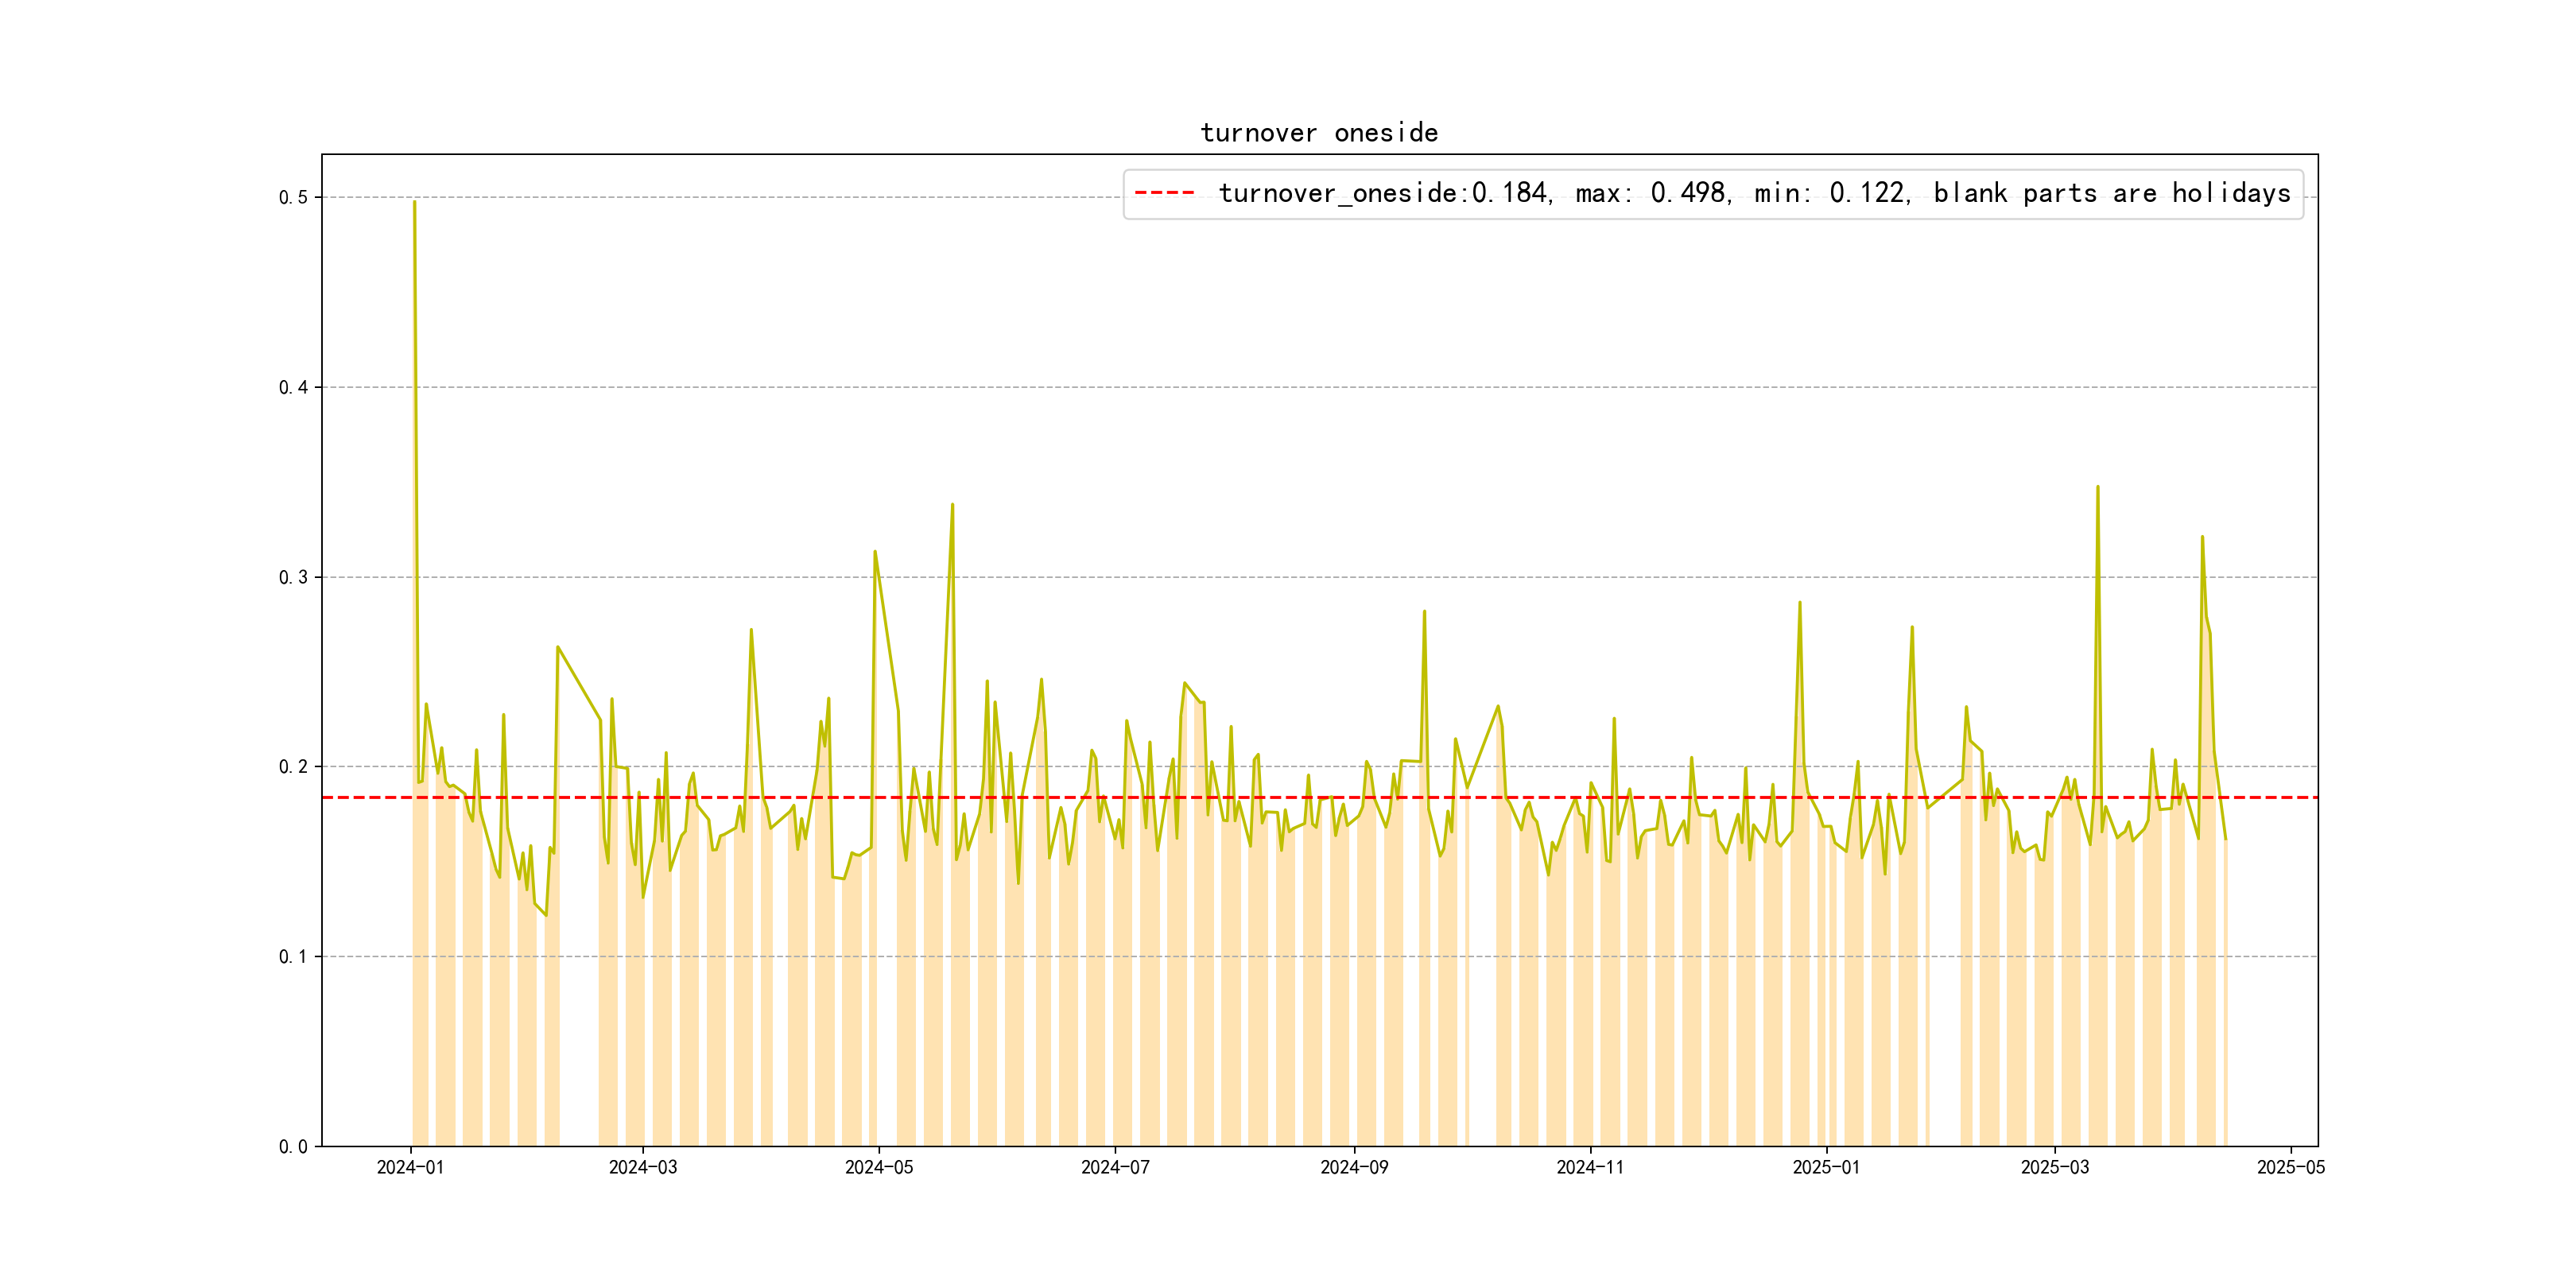
Task: Click the 0.4 y-axis tick label
Action: tap(293, 388)
